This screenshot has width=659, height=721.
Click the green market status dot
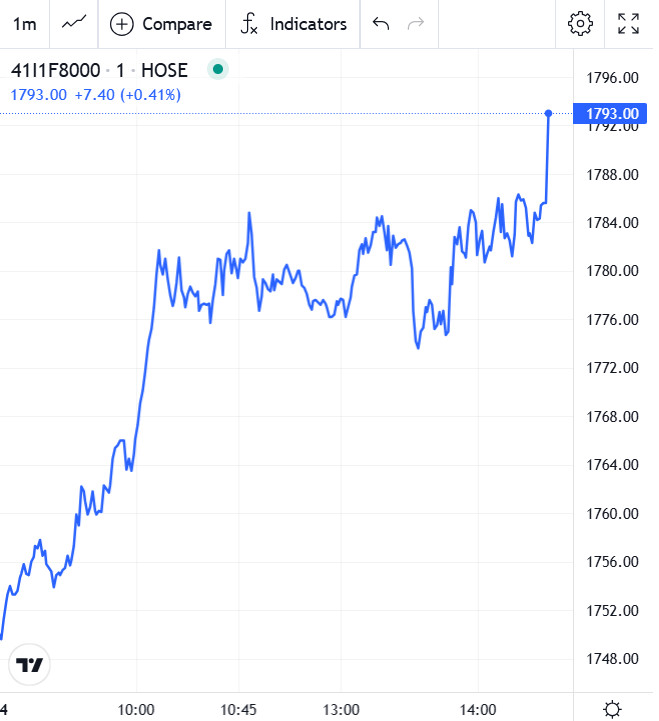(x=217, y=70)
